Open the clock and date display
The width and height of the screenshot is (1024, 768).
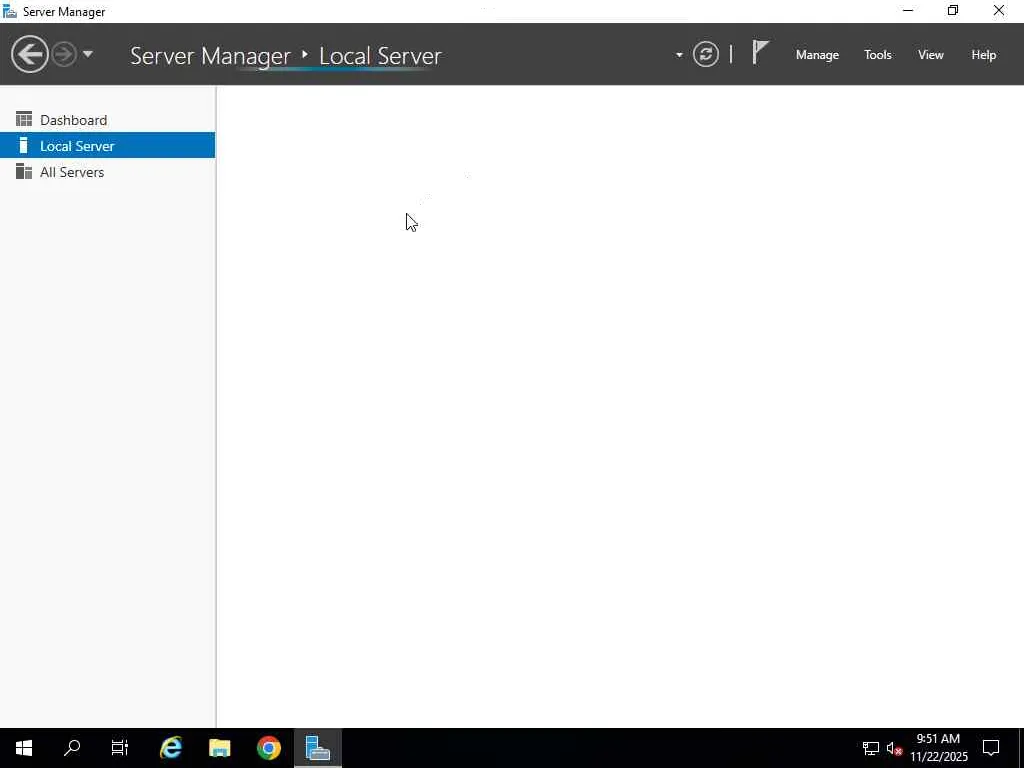pyautogui.click(x=938, y=748)
